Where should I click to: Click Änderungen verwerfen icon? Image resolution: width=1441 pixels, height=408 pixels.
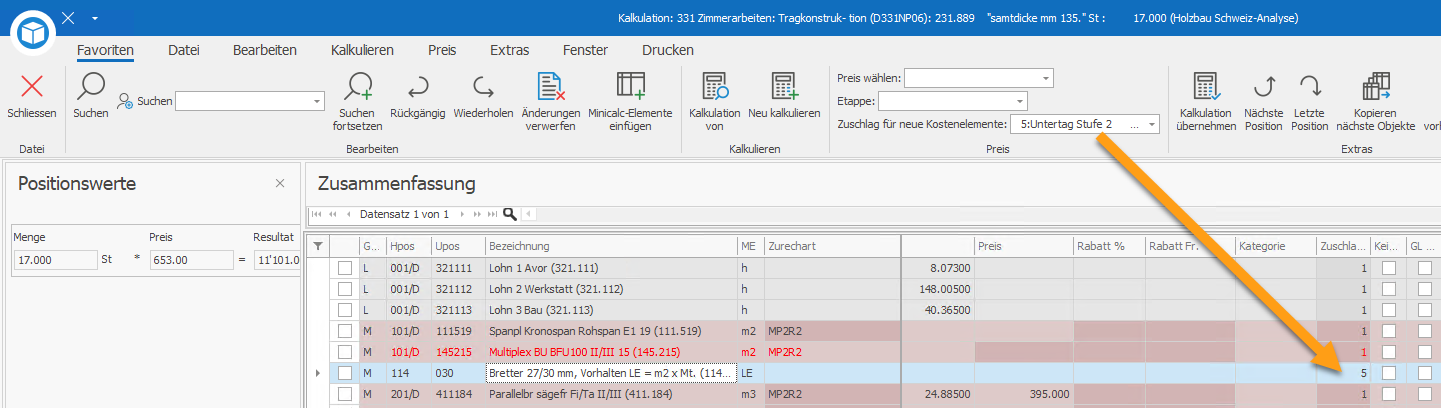coord(551,86)
